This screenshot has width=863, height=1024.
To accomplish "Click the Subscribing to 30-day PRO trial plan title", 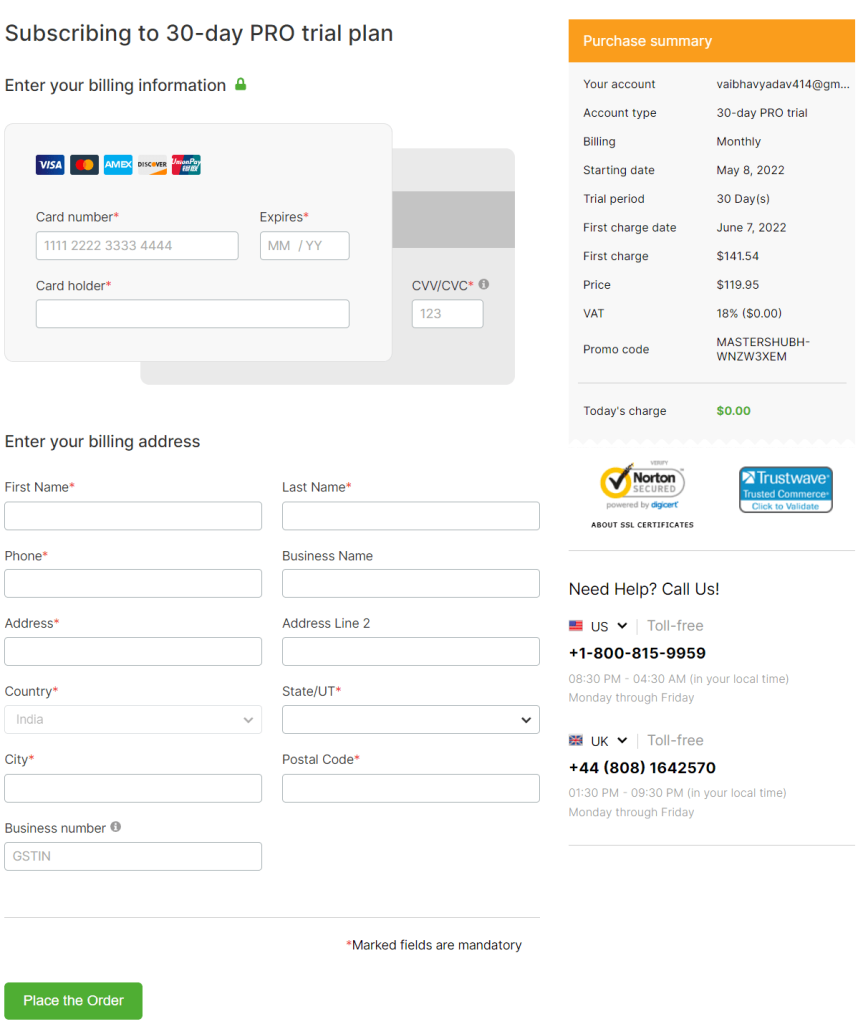I will pyautogui.click(x=199, y=33).
